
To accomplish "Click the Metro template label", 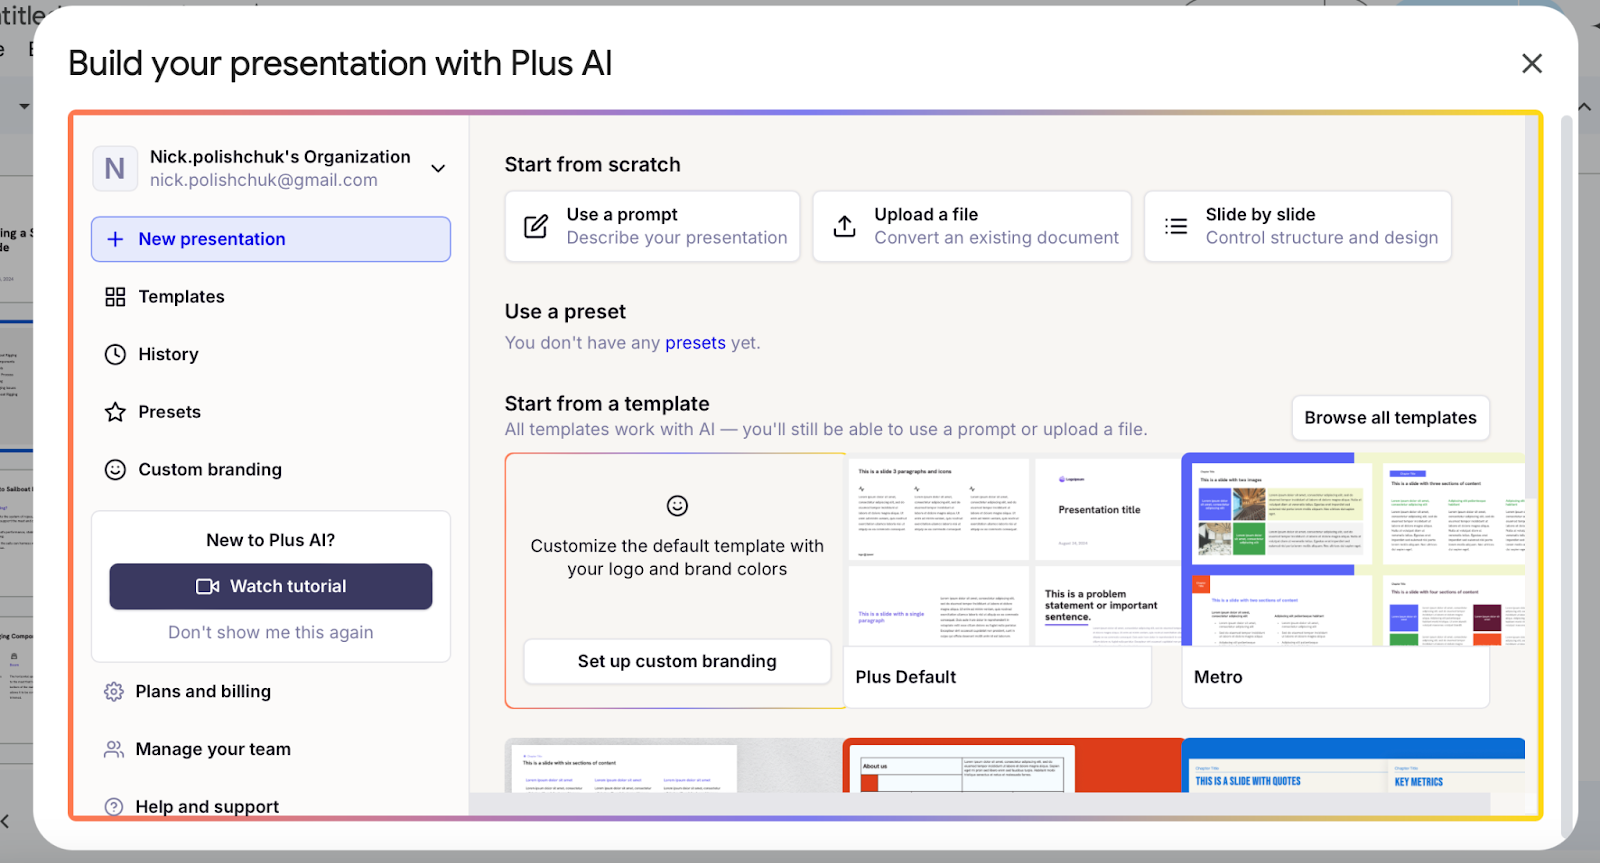I will (1218, 677).
